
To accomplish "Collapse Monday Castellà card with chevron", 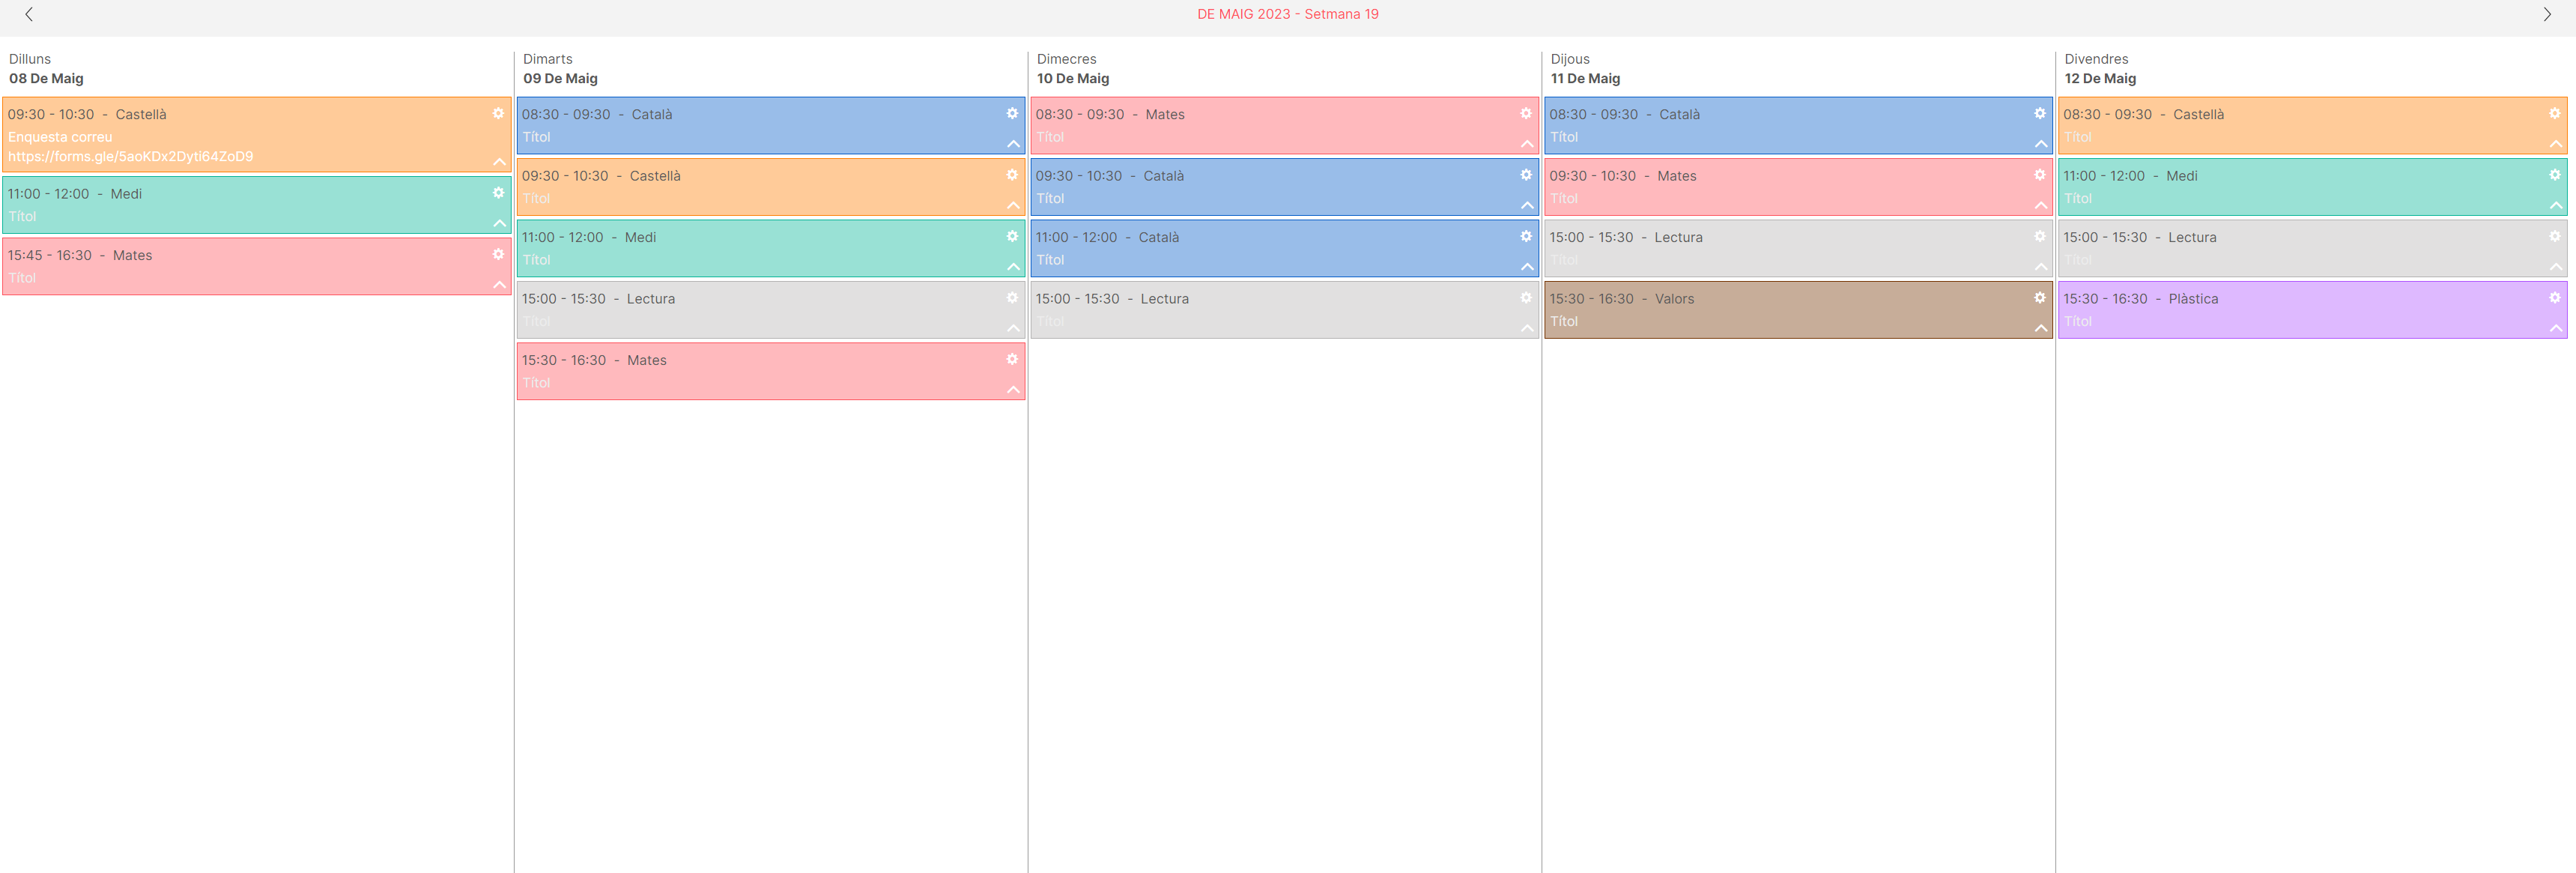I will pyautogui.click(x=499, y=162).
